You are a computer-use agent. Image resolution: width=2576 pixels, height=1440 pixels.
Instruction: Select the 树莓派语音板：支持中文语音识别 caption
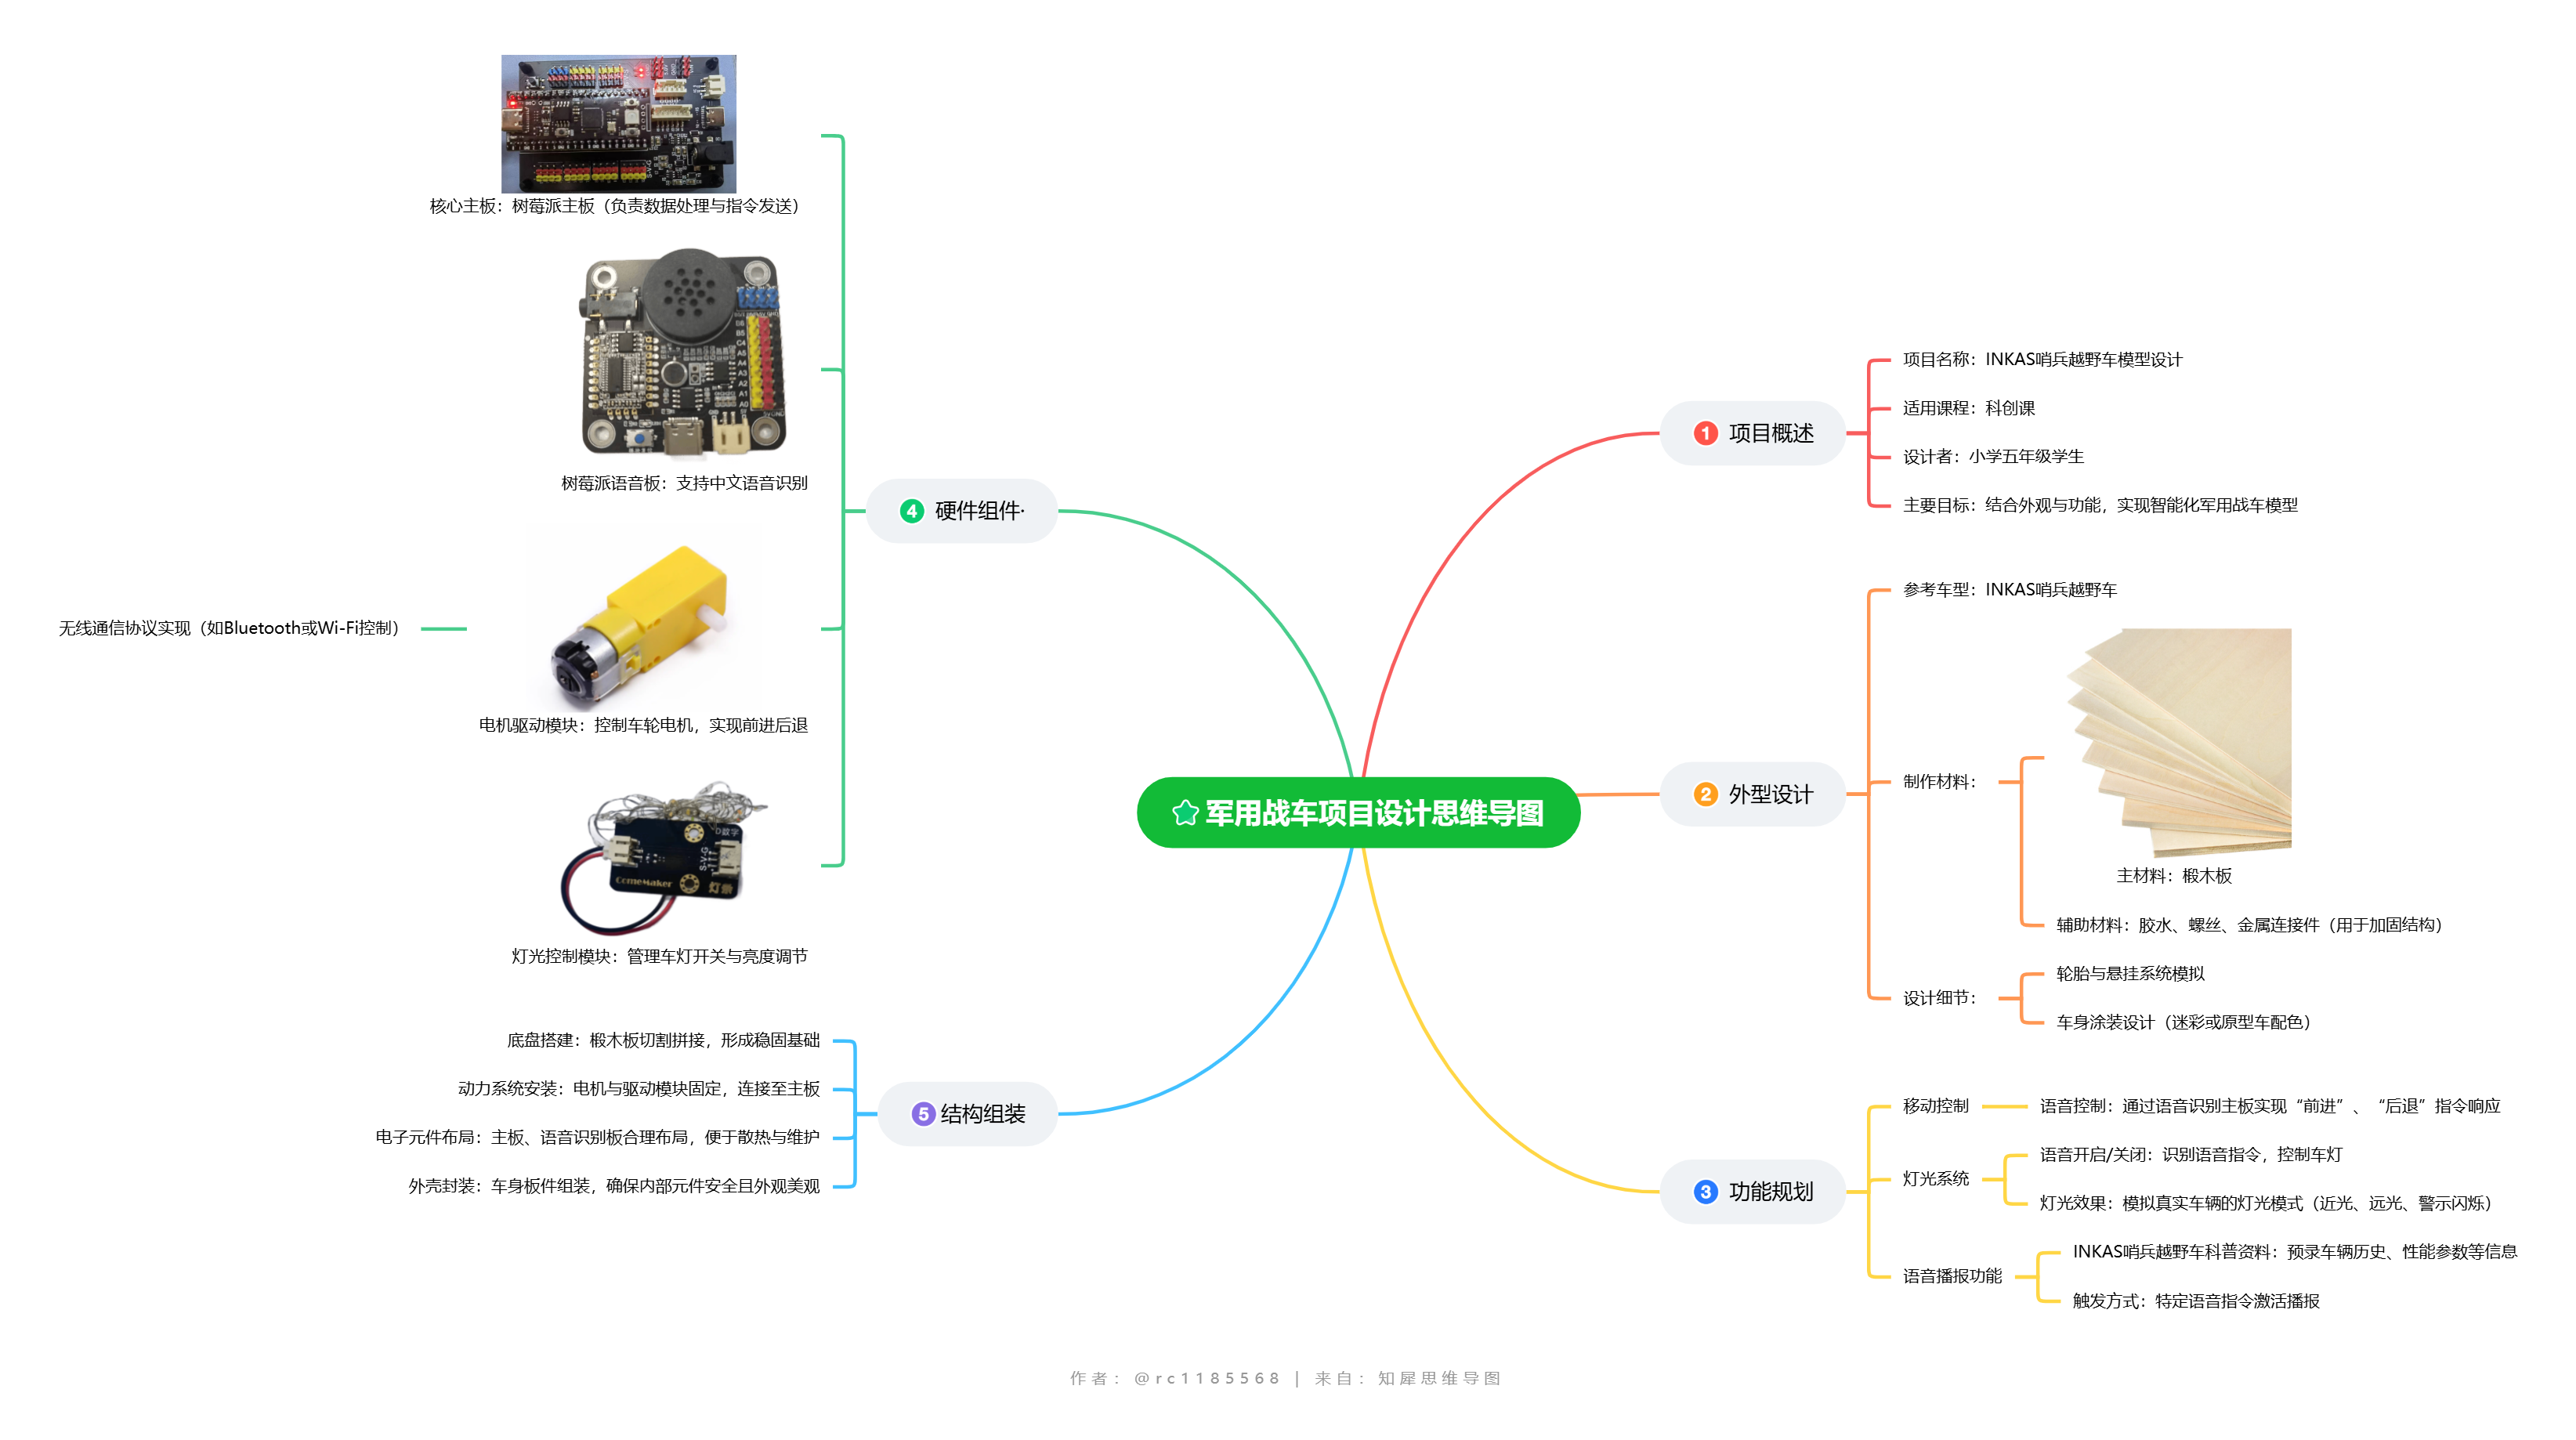click(x=684, y=483)
